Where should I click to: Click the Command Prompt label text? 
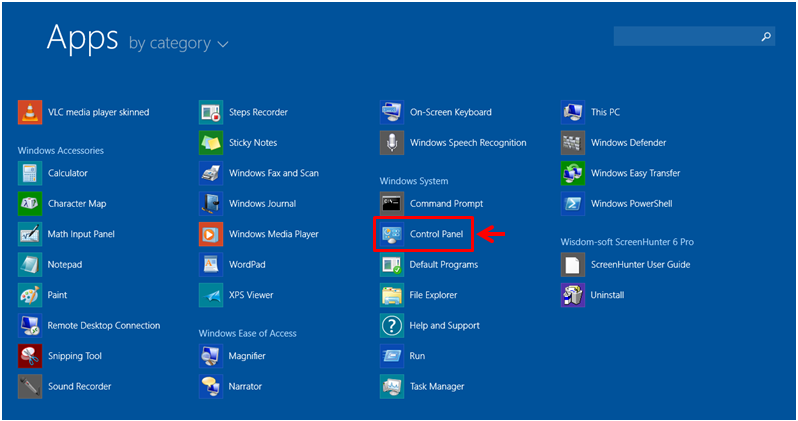pos(446,204)
